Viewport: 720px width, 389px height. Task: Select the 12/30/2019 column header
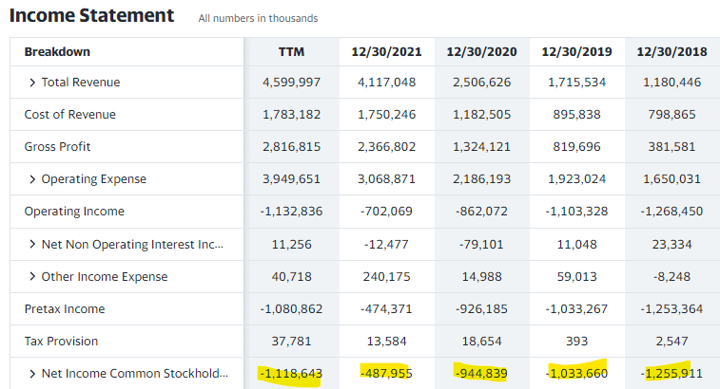(577, 52)
